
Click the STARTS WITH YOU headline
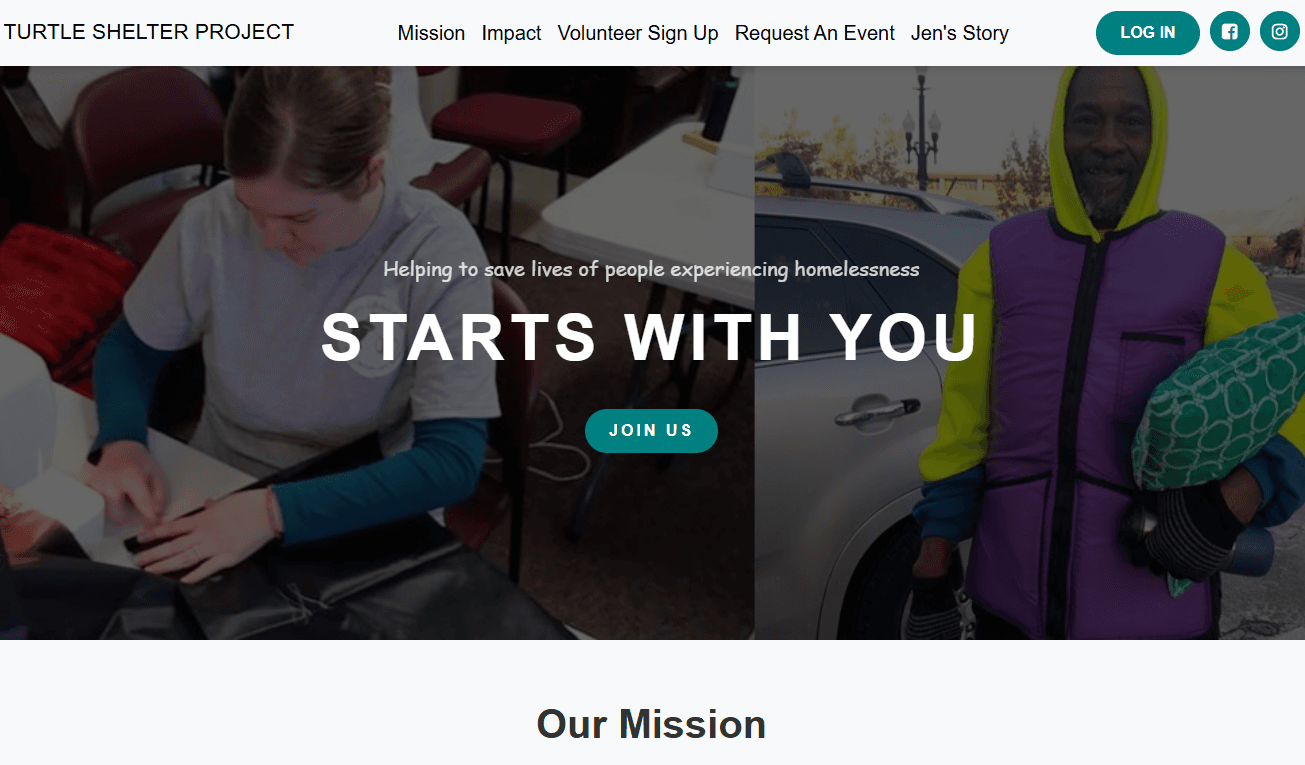650,337
